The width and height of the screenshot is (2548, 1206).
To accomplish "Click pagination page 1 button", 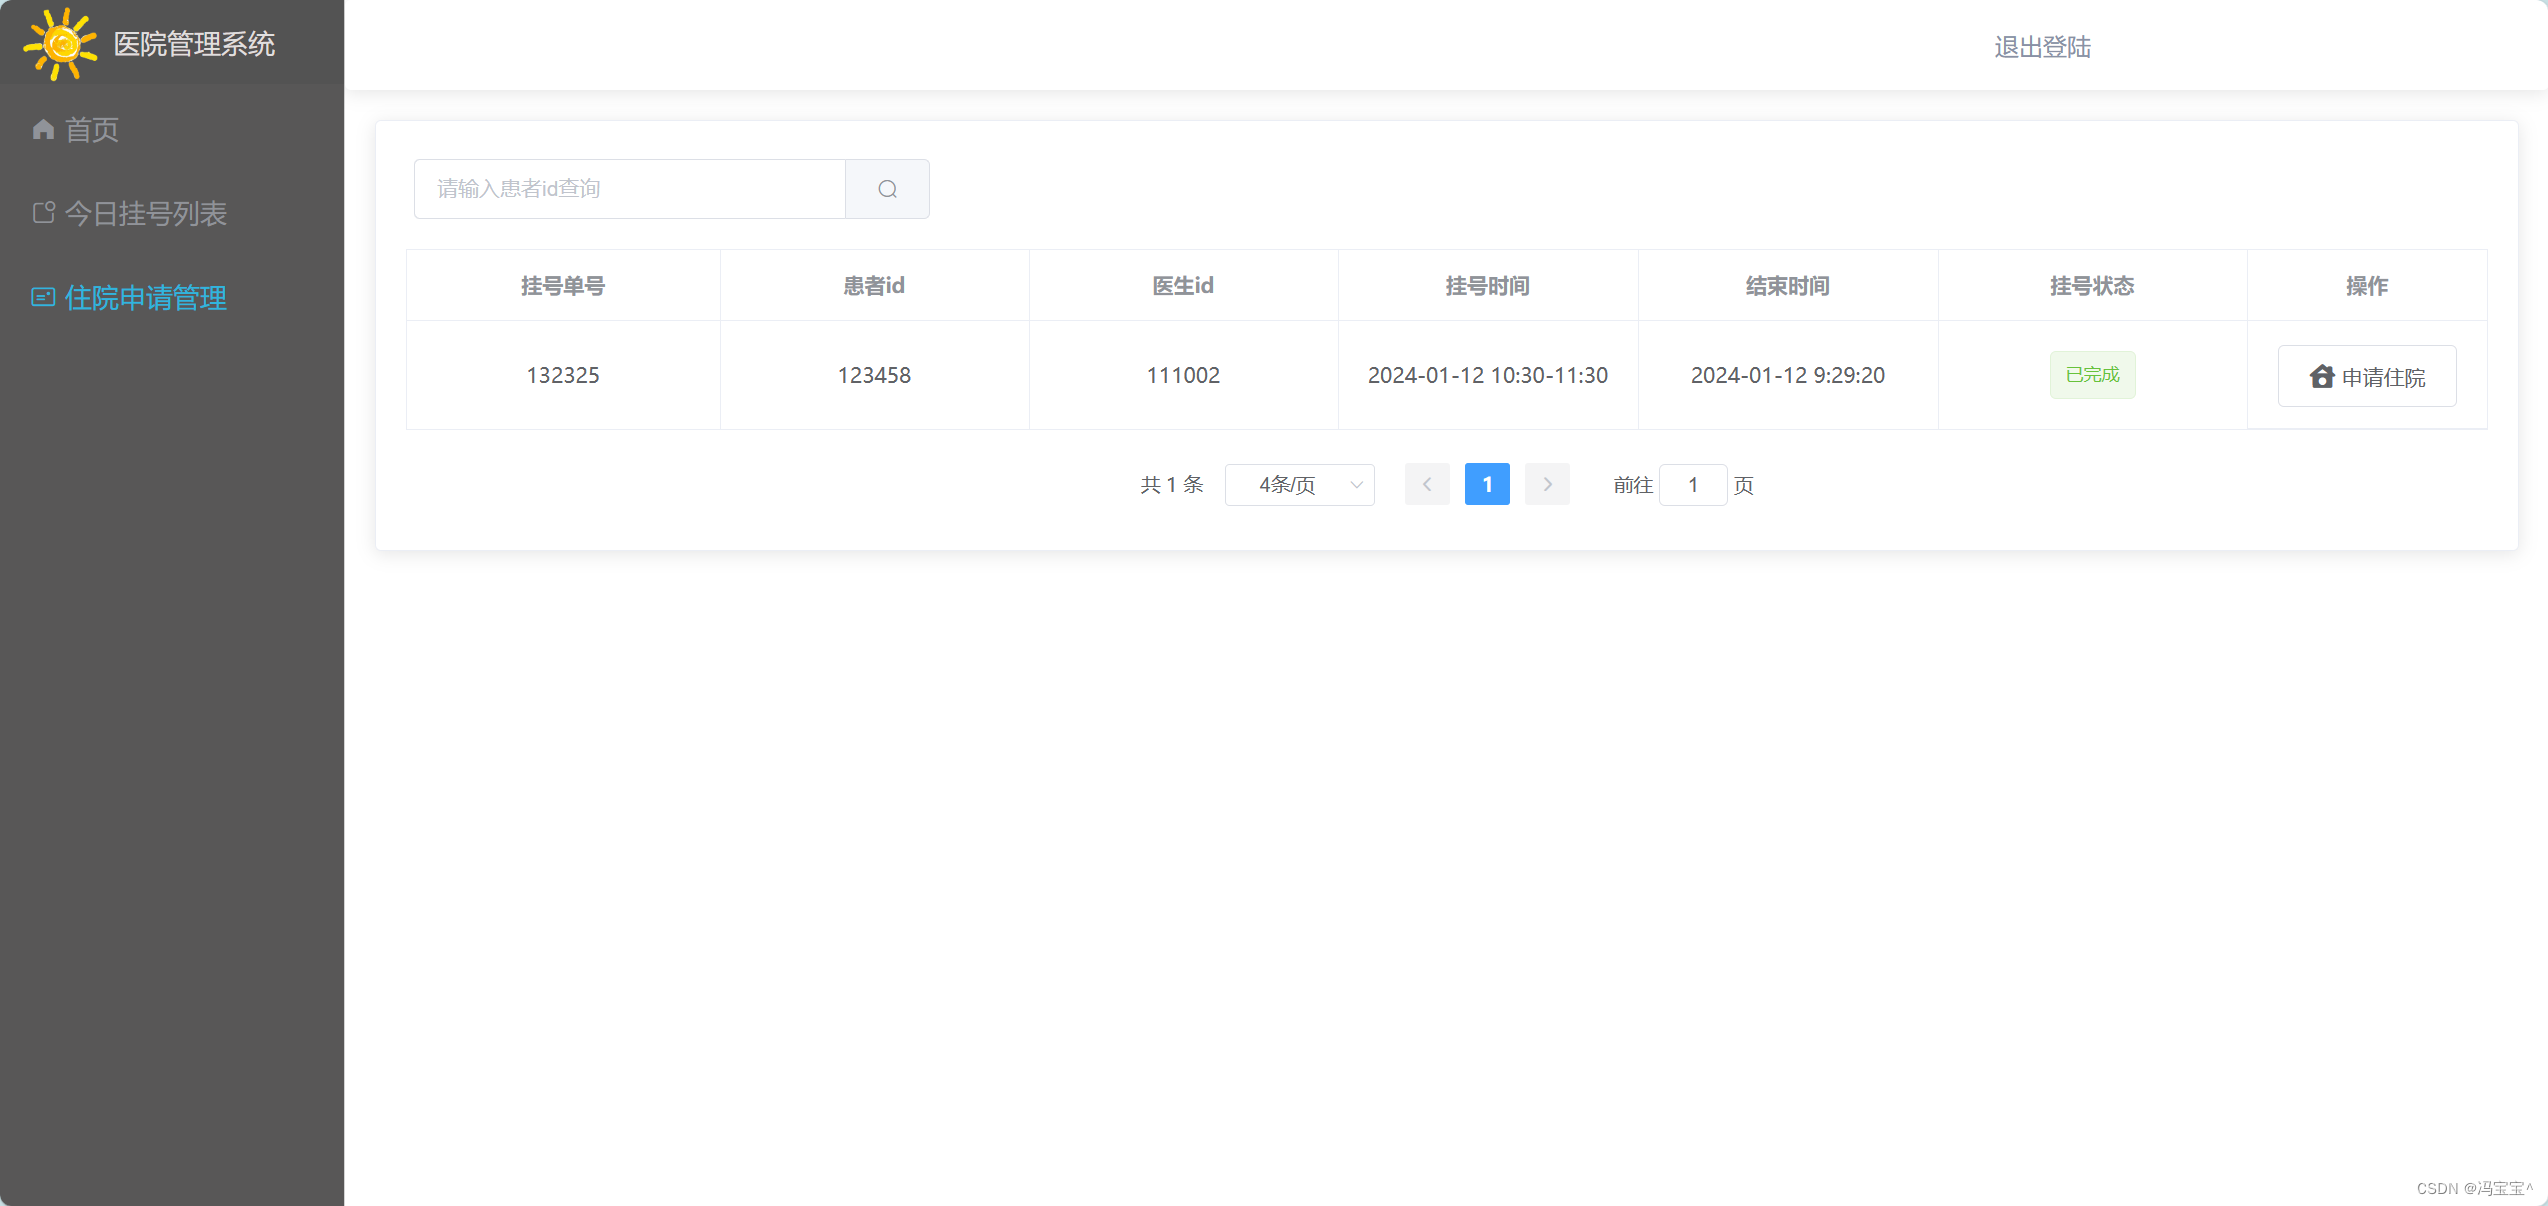I will 1487,484.
